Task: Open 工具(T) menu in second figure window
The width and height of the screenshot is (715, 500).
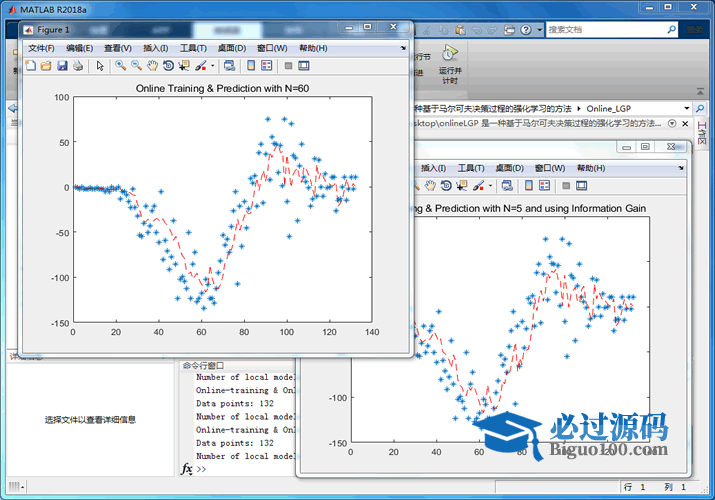Action: click(x=471, y=168)
